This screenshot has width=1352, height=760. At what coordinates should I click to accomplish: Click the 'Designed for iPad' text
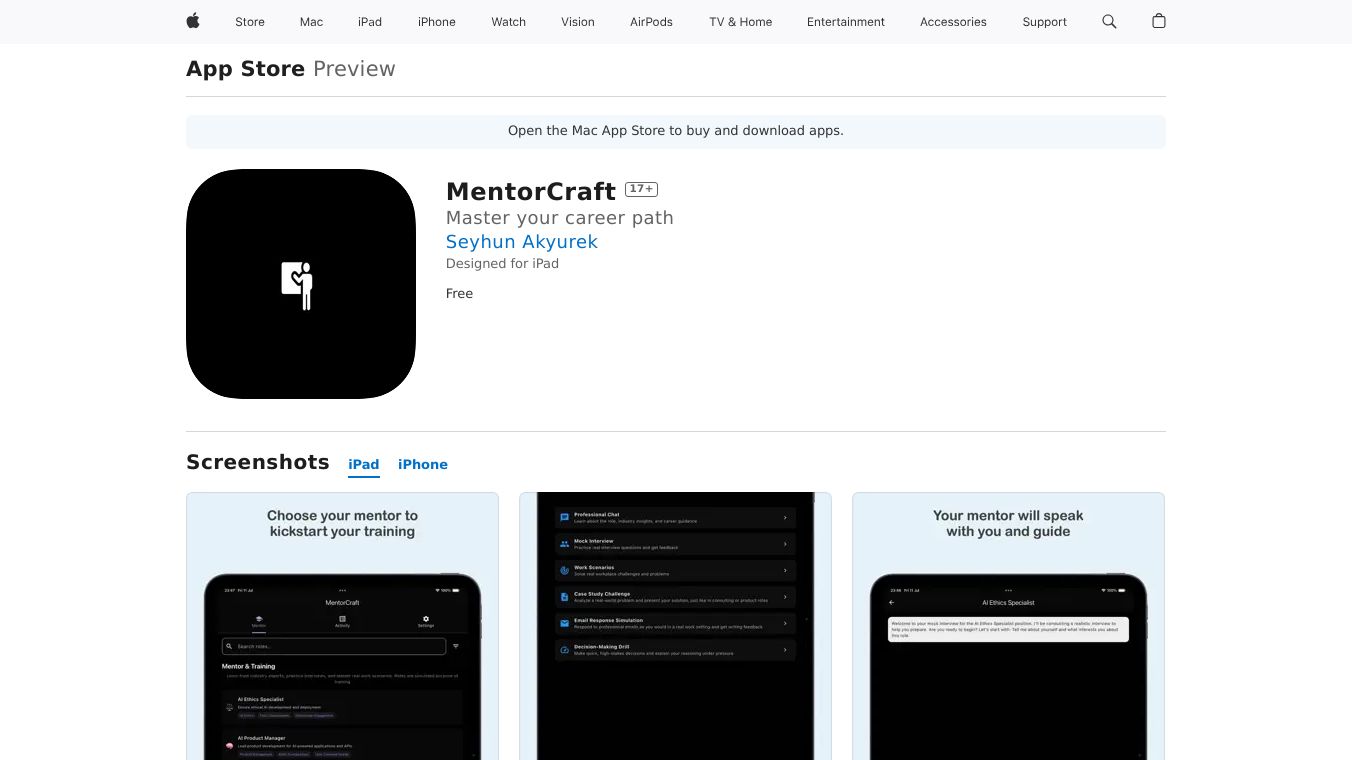tap(502, 264)
